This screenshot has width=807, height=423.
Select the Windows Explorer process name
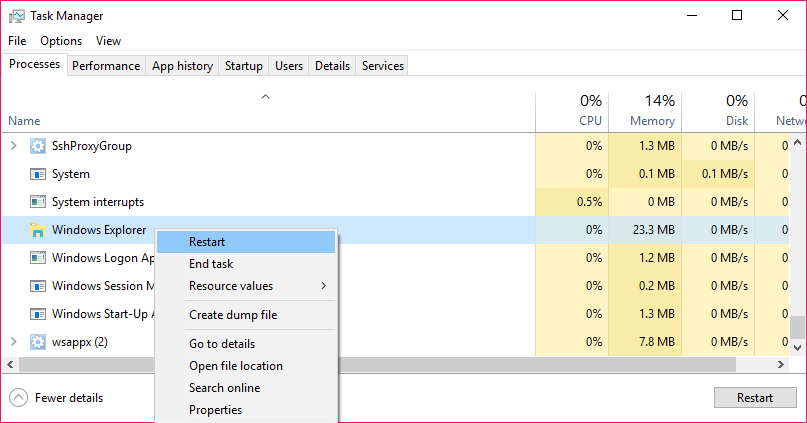tap(99, 230)
